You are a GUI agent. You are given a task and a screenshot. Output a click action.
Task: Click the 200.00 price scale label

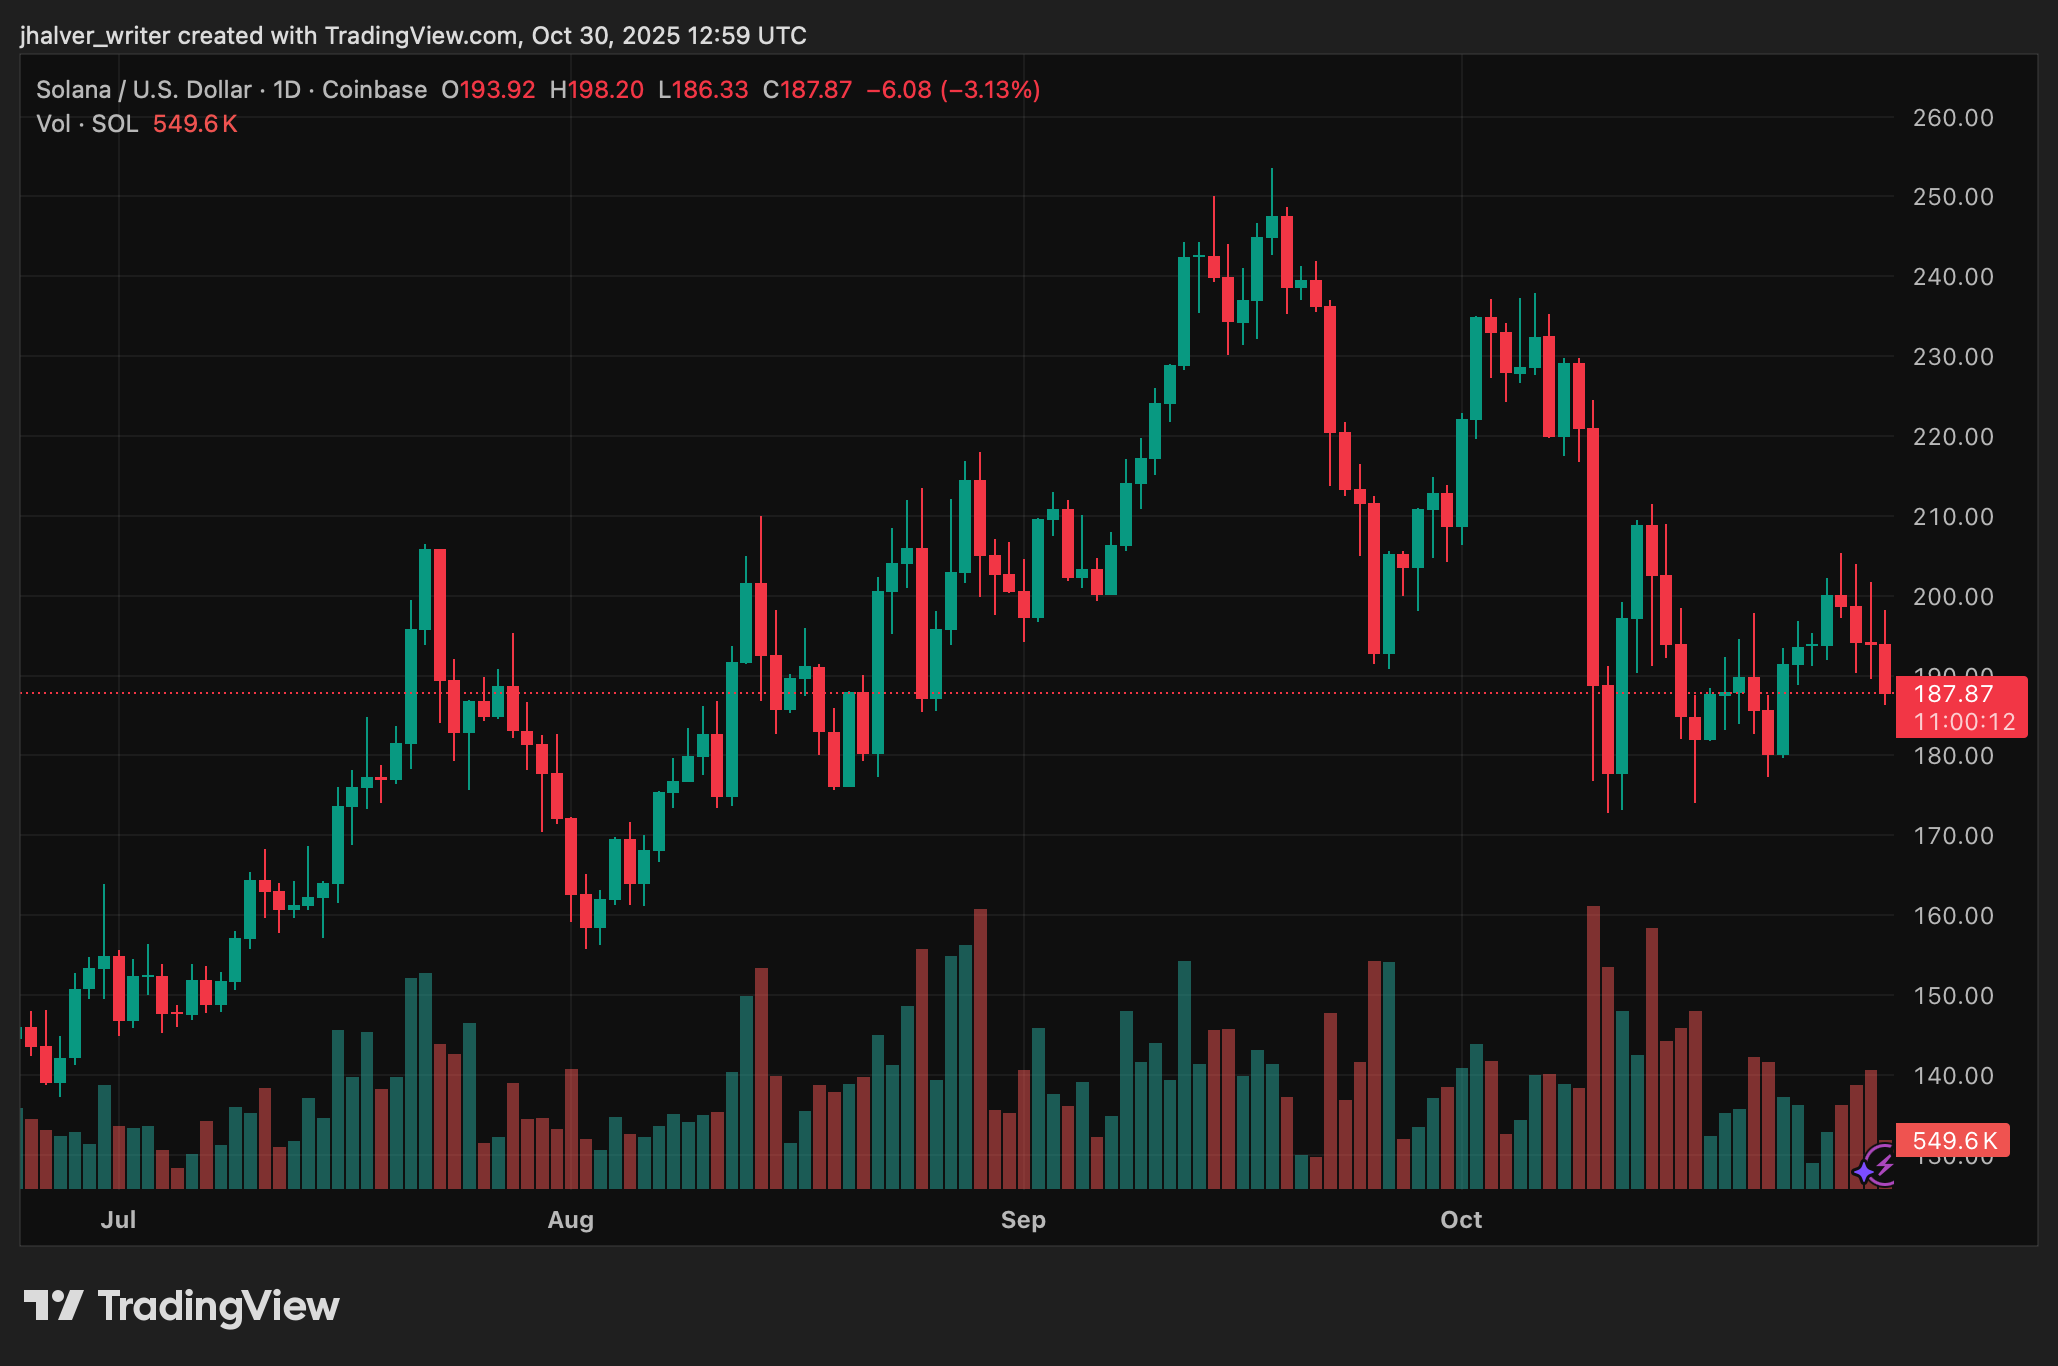coord(1952,597)
